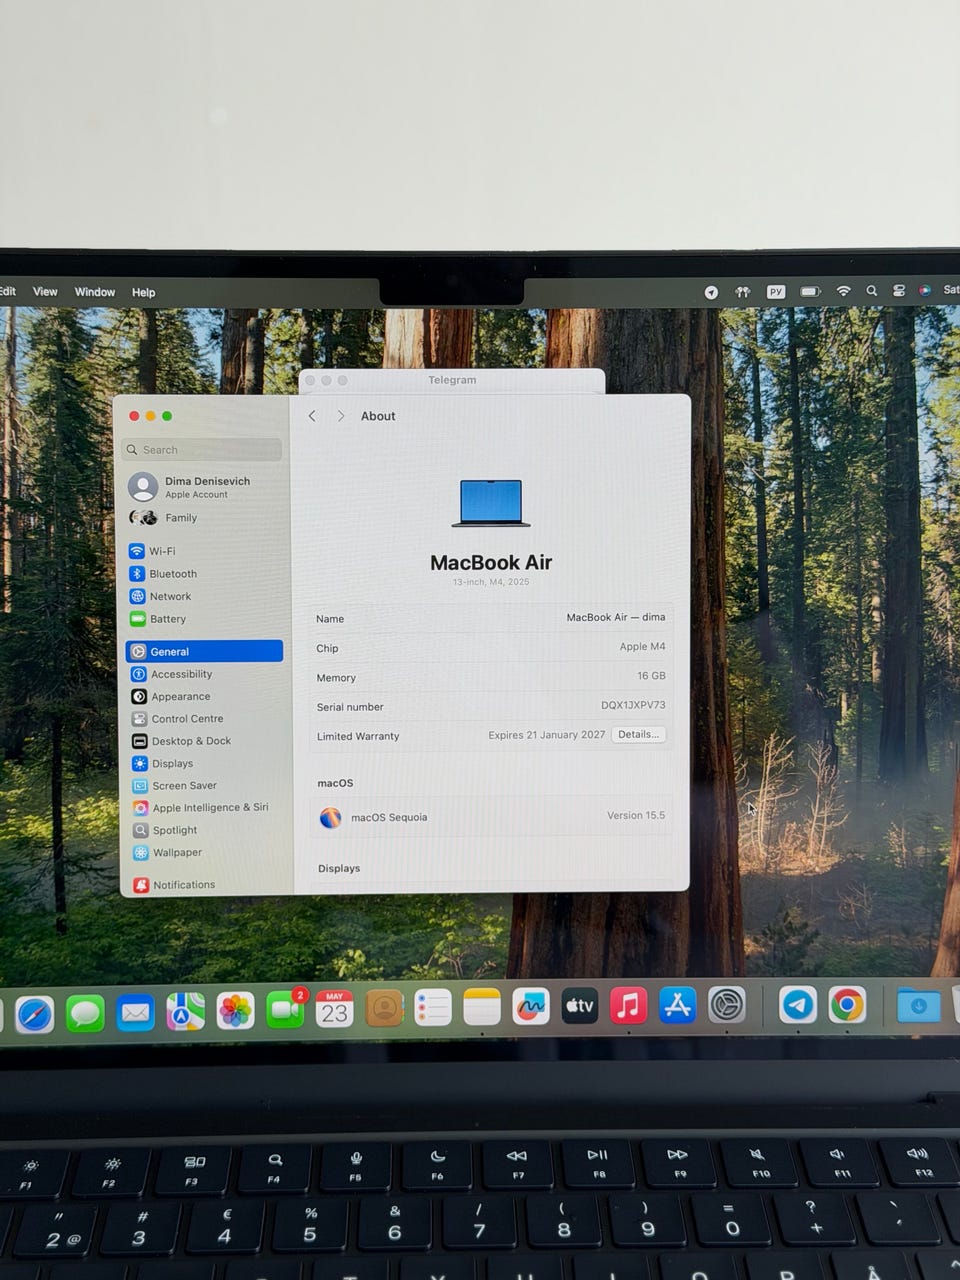Click the System Settings gear in the Dock
Image resolution: width=960 pixels, height=1280 pixels.
[x=726, y=1005]
